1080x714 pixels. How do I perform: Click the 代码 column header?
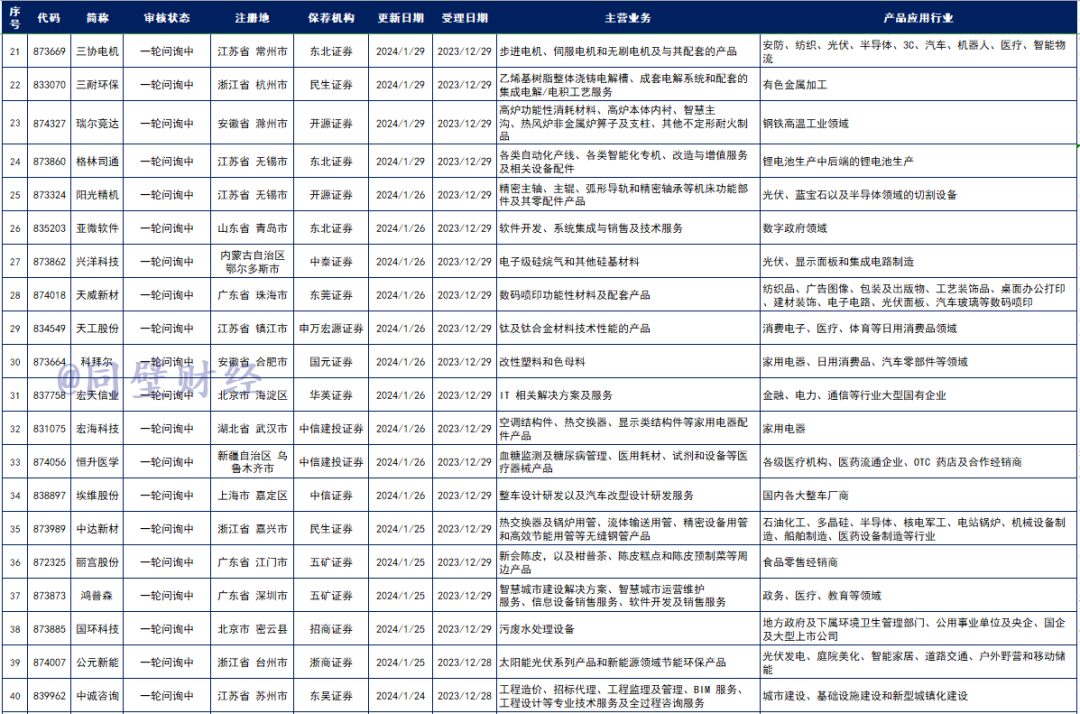point(49,18)
